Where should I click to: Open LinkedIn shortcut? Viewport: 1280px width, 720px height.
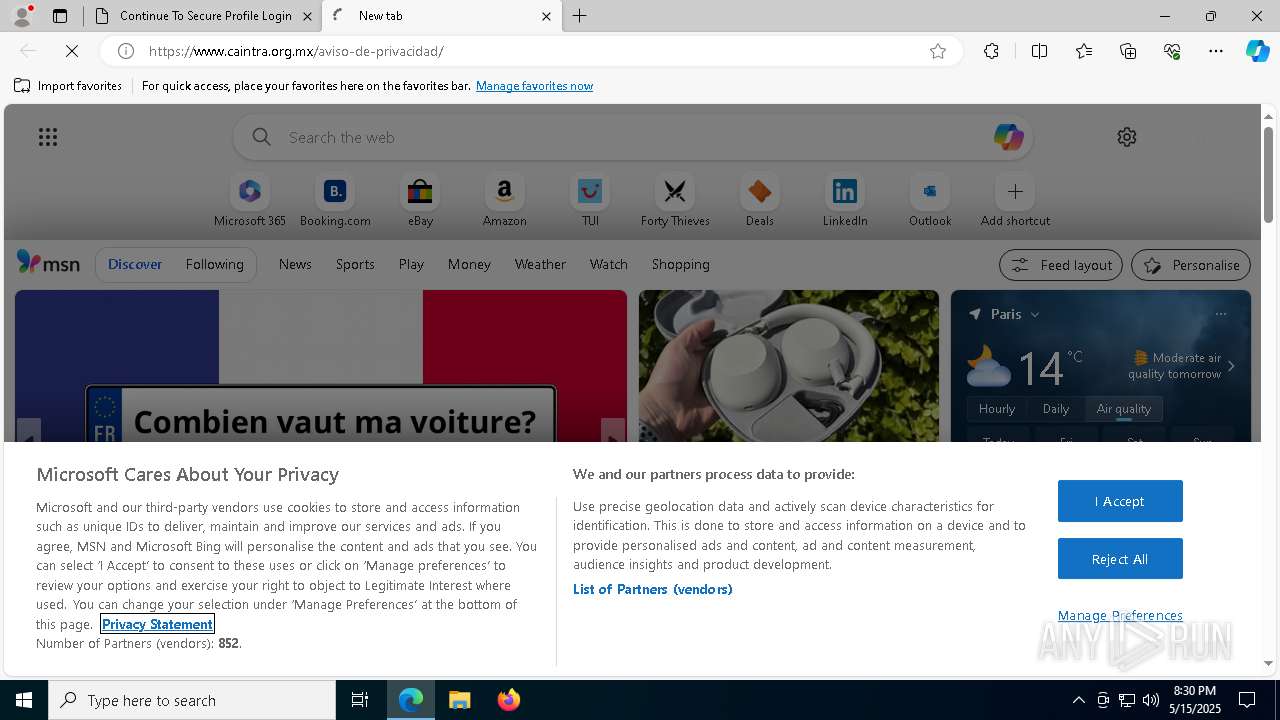click(x=845, y=201)
